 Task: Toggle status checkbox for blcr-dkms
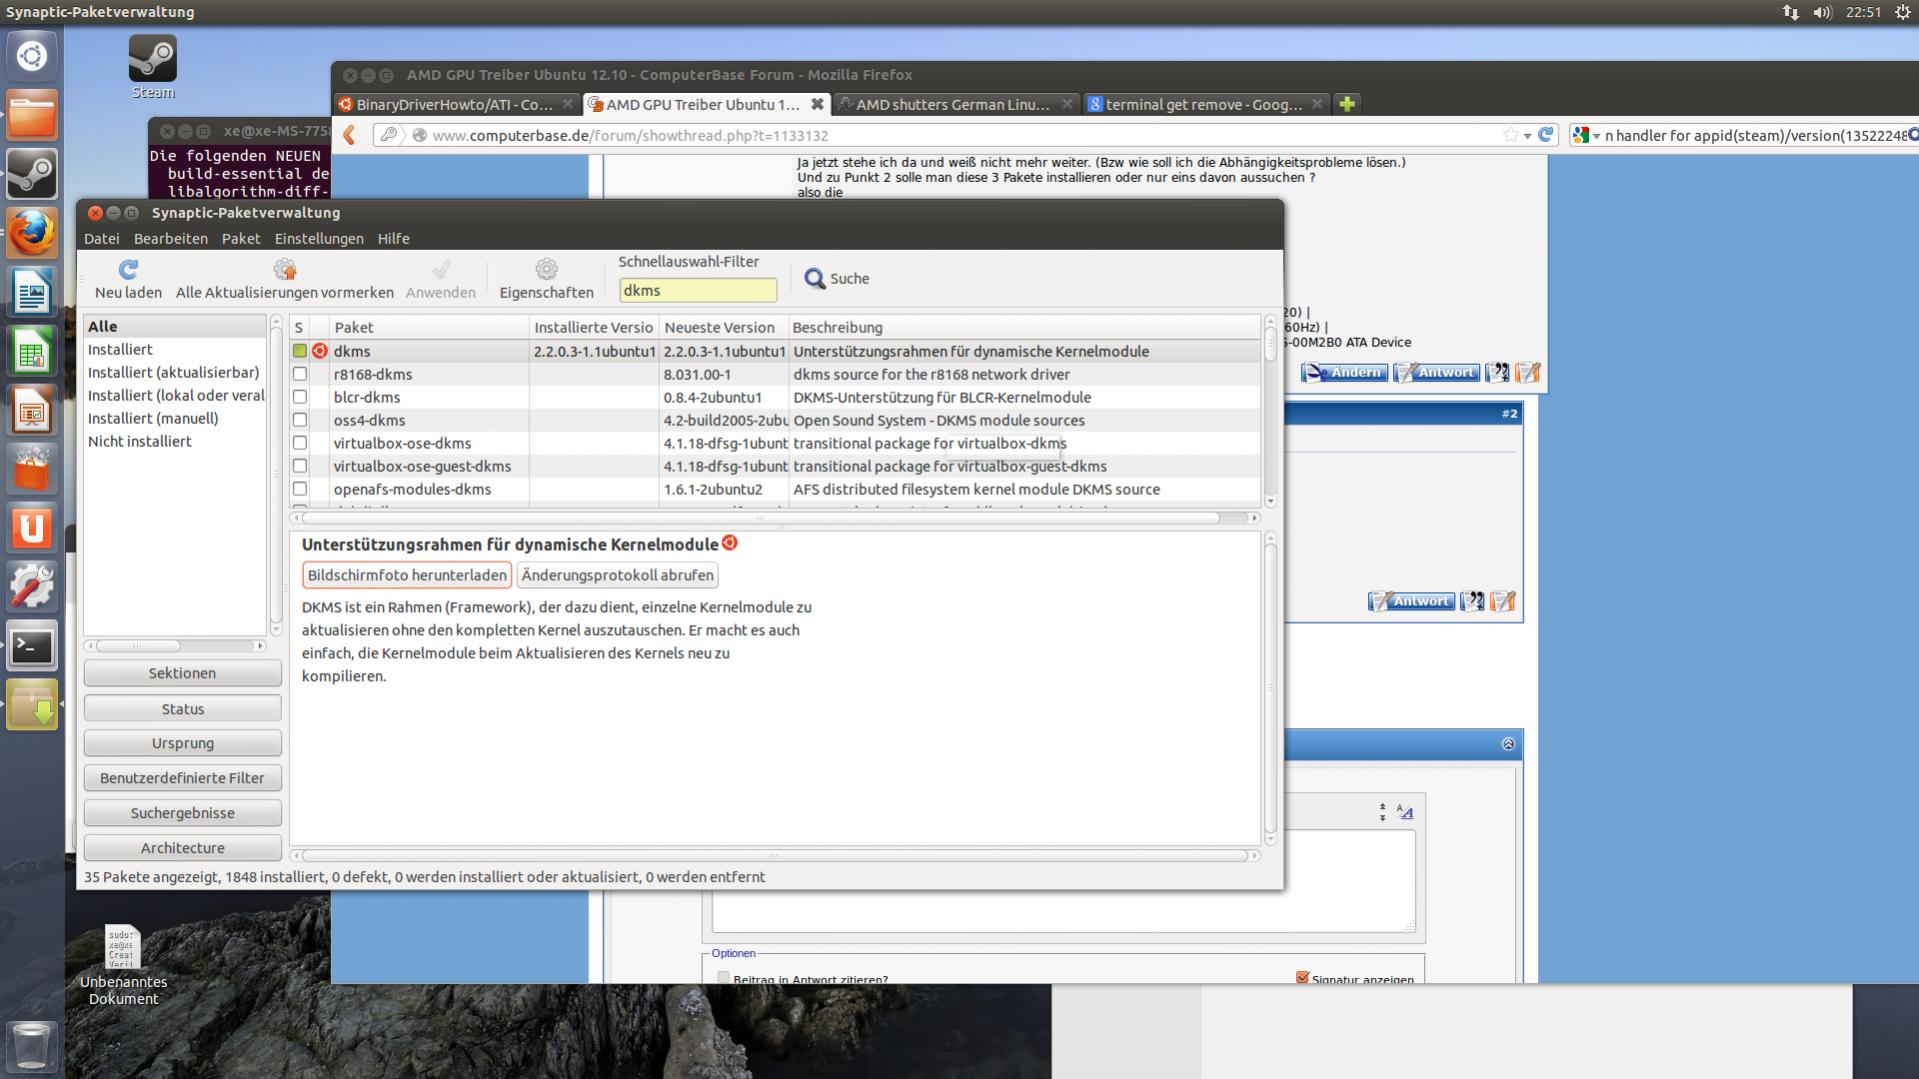(299, 397)
